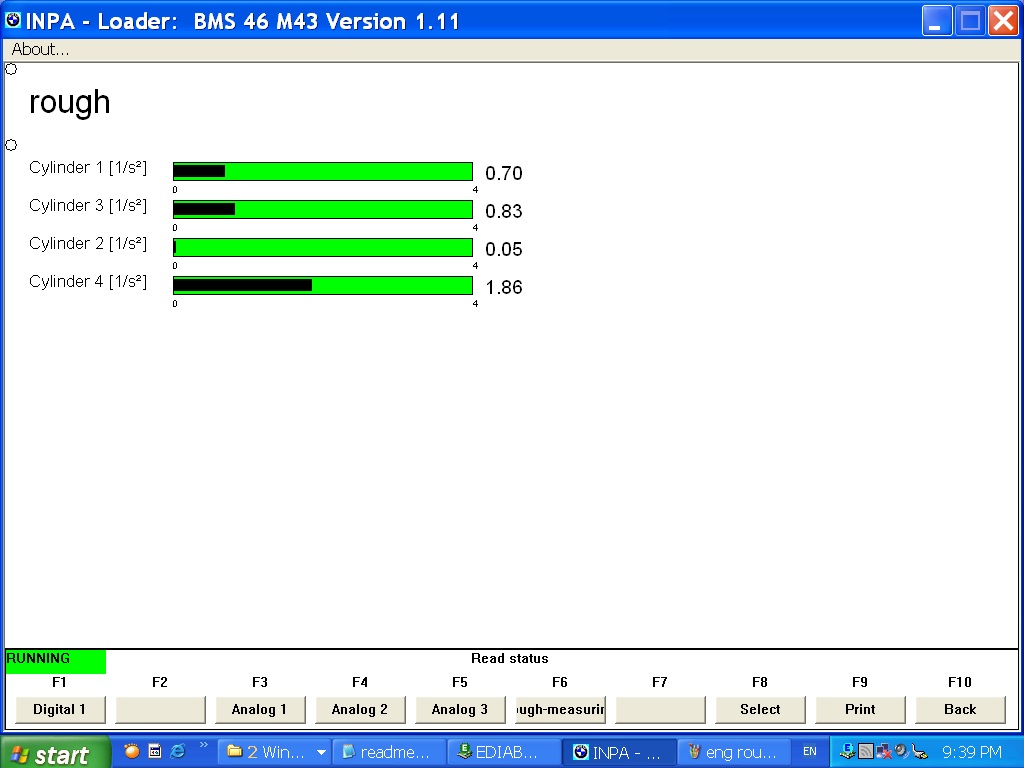The height and width of the screenshot is (768, 1024).
Task: Click the 'Cylinder 1 [1/s²]' label
Action: point(88,168)
